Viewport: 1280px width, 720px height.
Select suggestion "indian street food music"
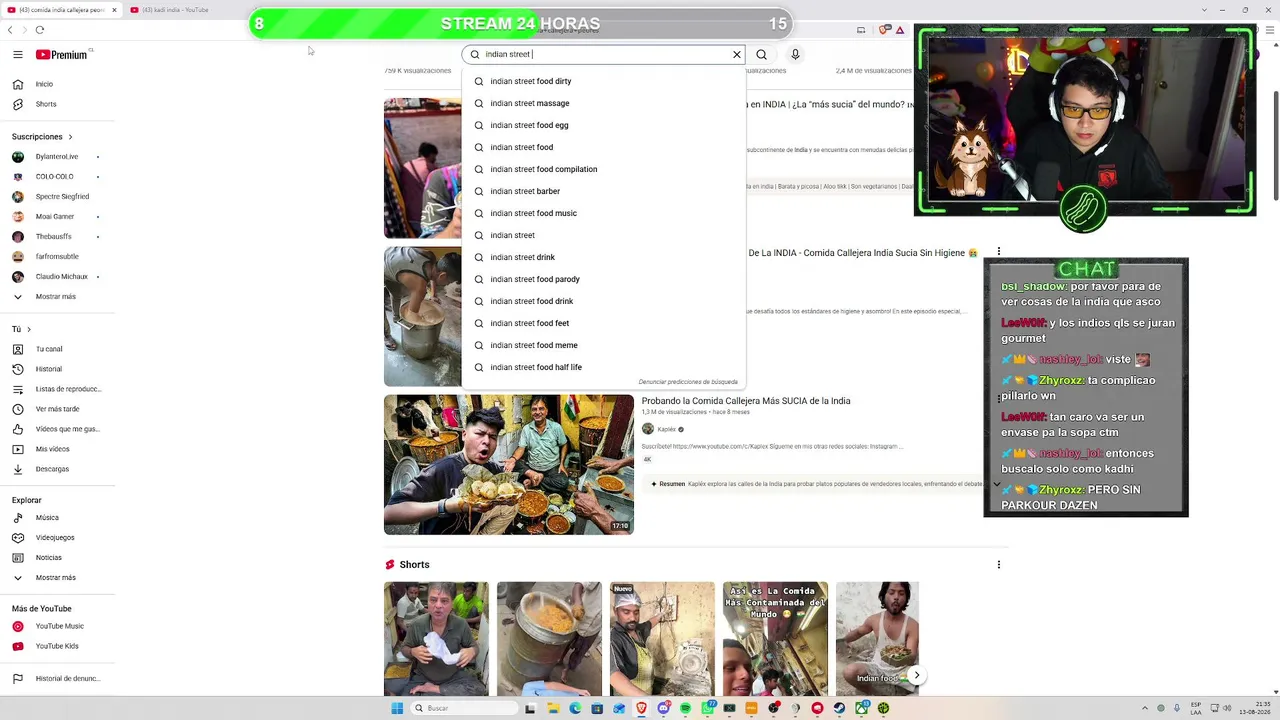[604, 213]
